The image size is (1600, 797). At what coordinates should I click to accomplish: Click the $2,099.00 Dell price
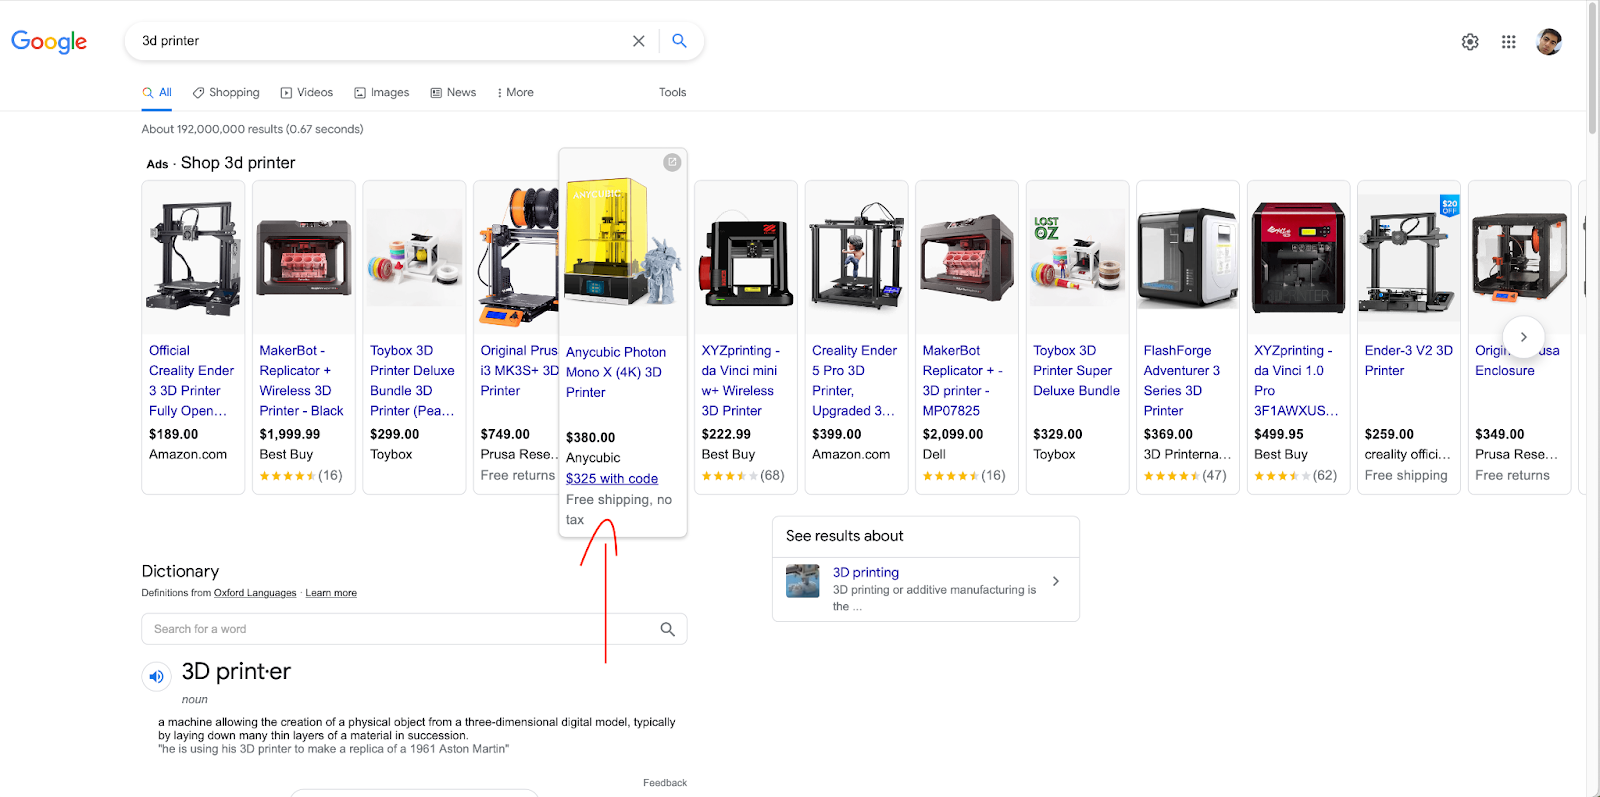[x=953, y=434]
